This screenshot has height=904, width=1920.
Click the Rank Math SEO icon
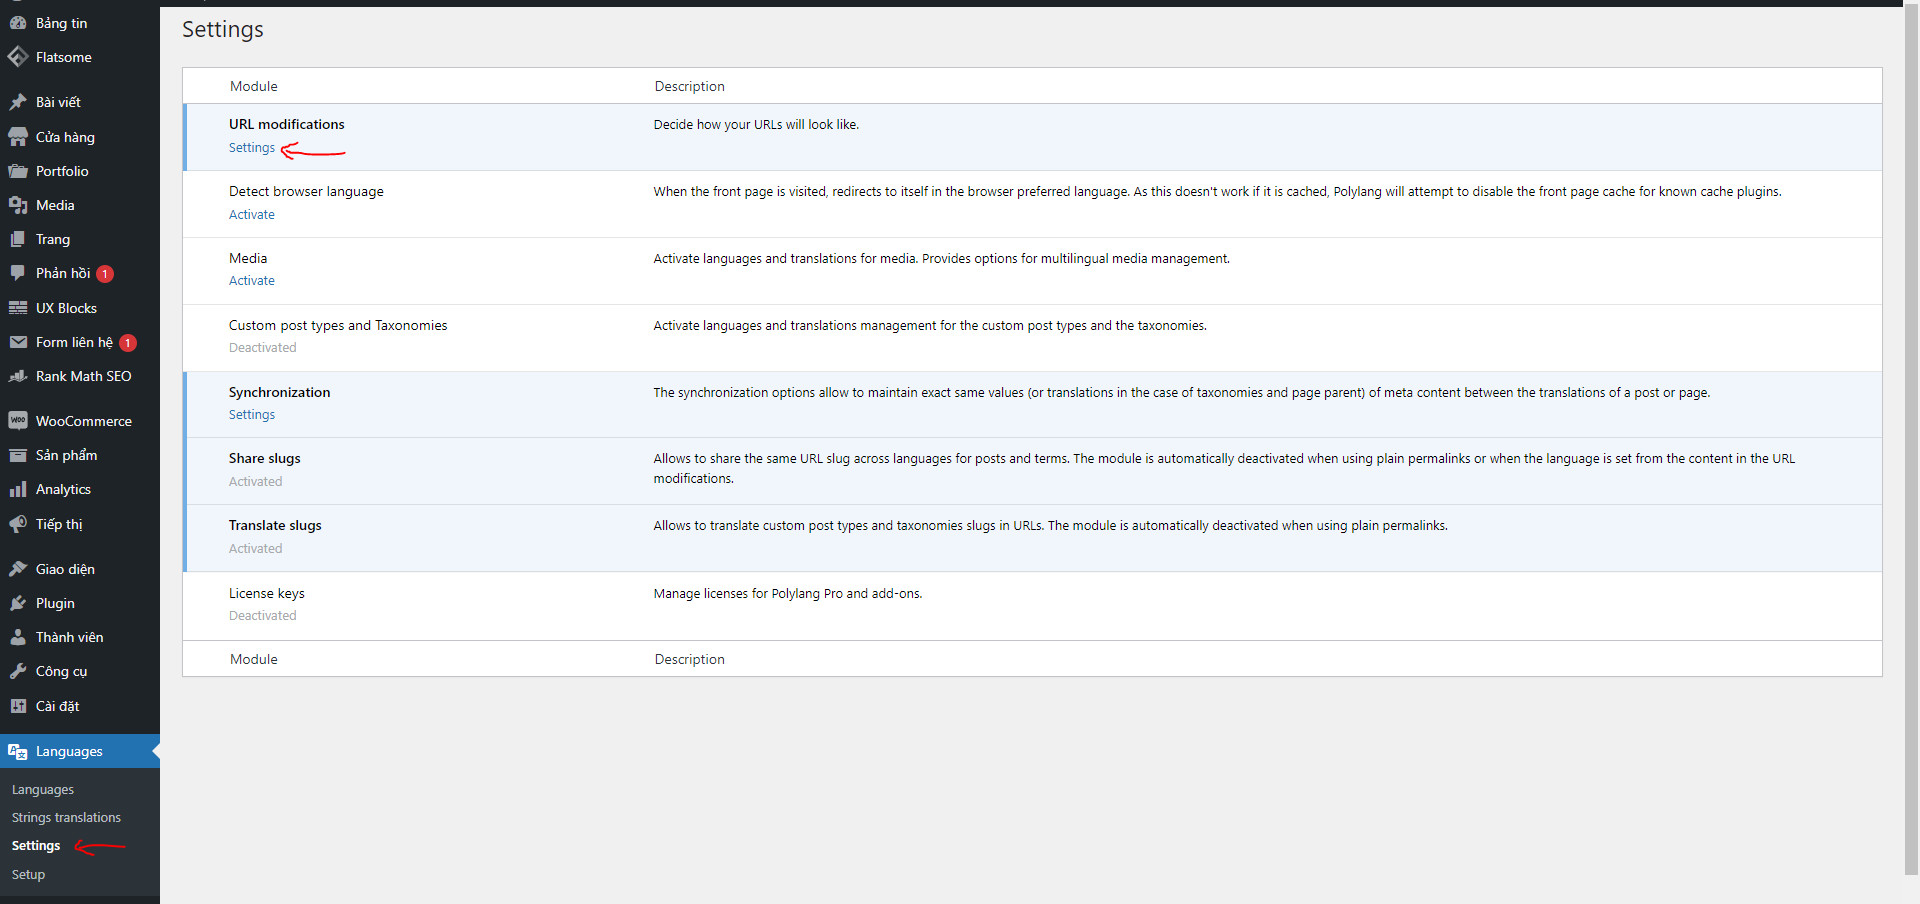tap(18, 376)
